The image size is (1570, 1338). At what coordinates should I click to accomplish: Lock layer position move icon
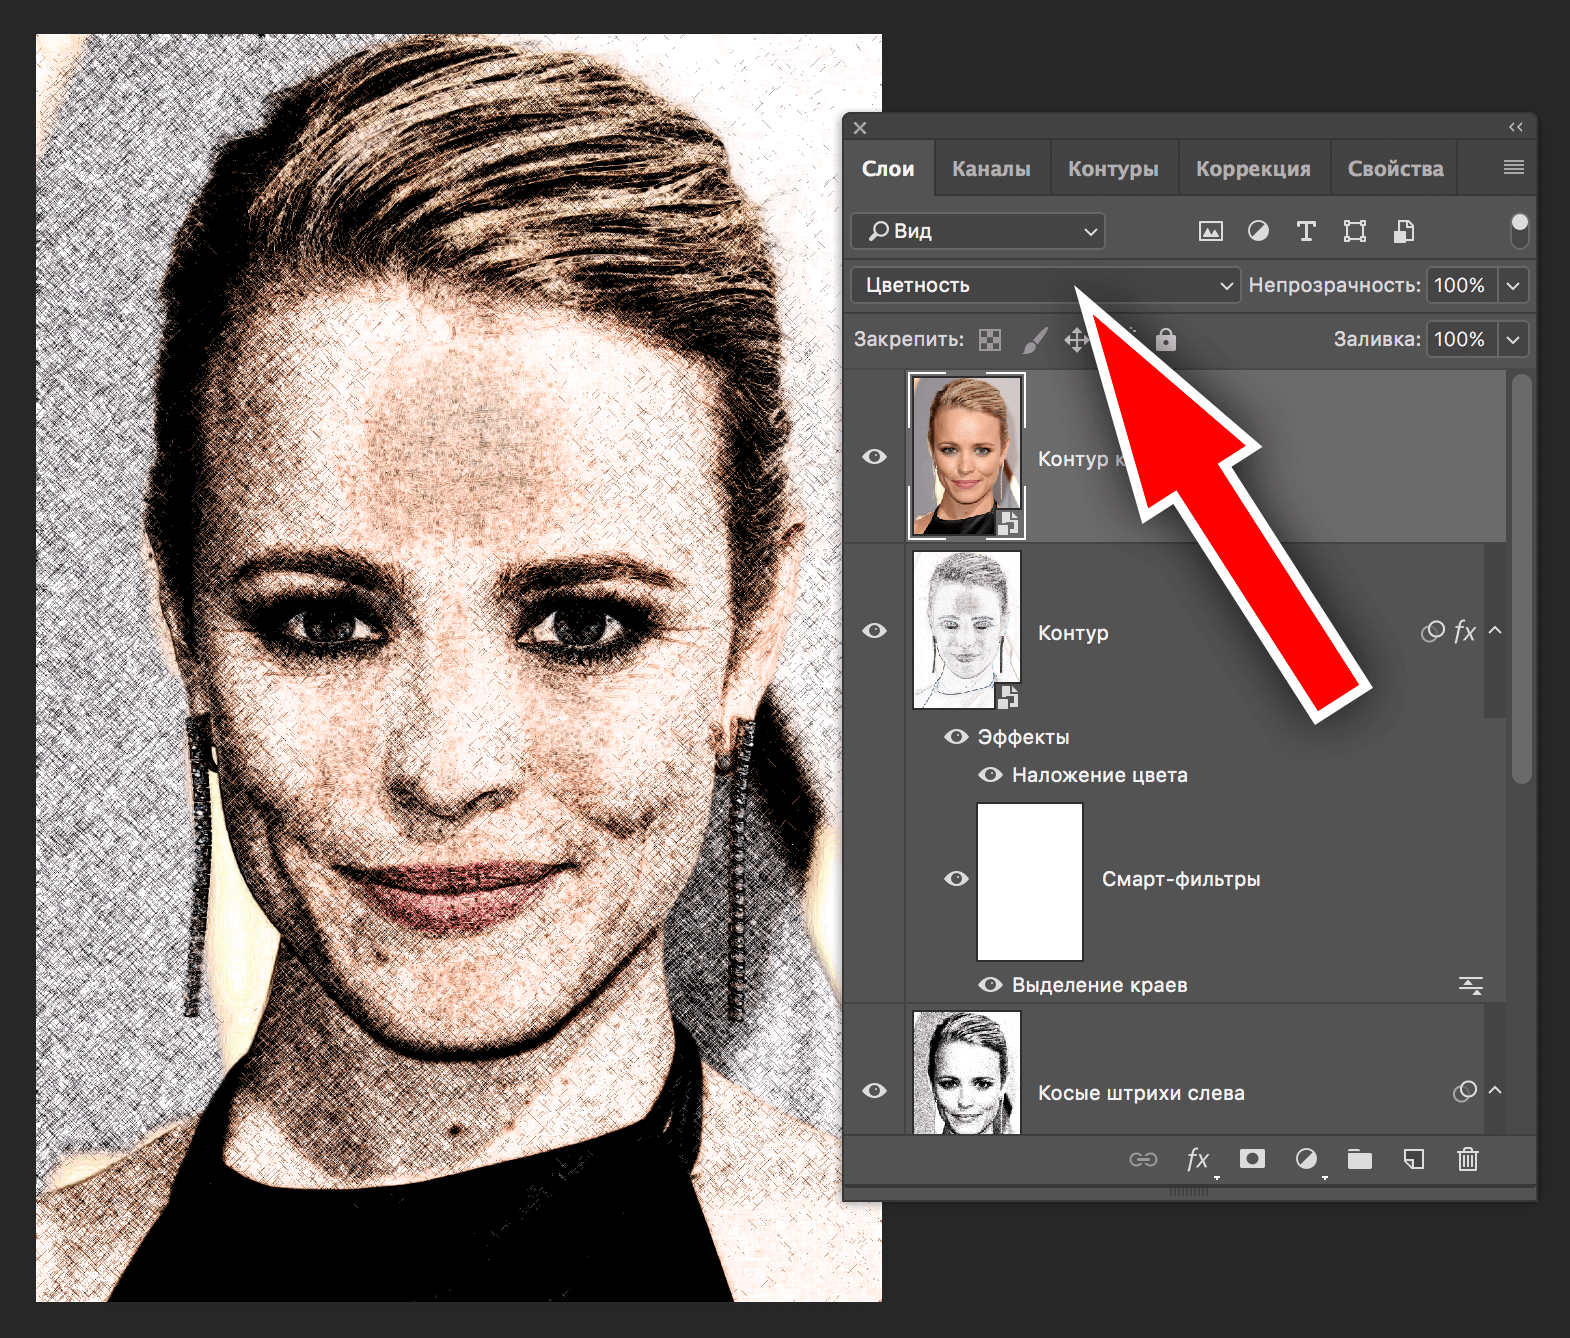click(x=1077, y=340)
